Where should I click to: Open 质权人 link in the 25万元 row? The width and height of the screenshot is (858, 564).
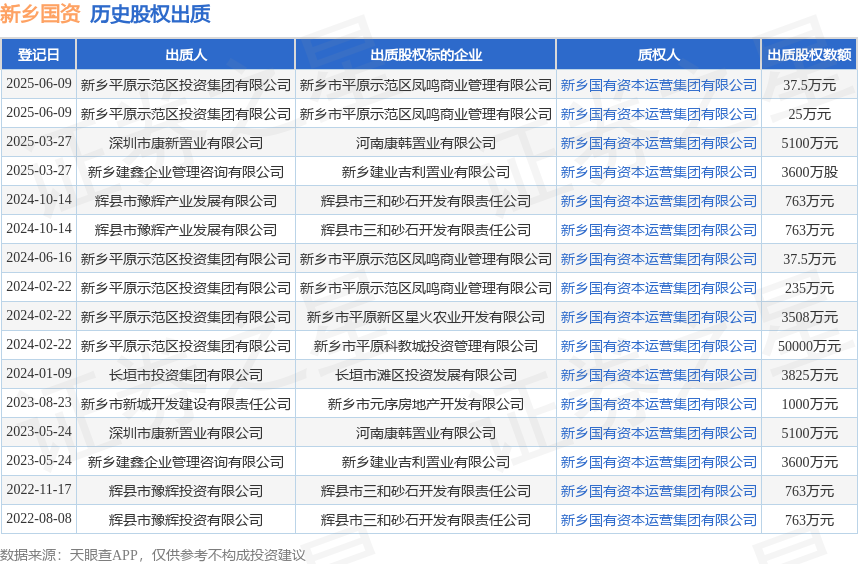pyautogui.click(x=658, y=114)
